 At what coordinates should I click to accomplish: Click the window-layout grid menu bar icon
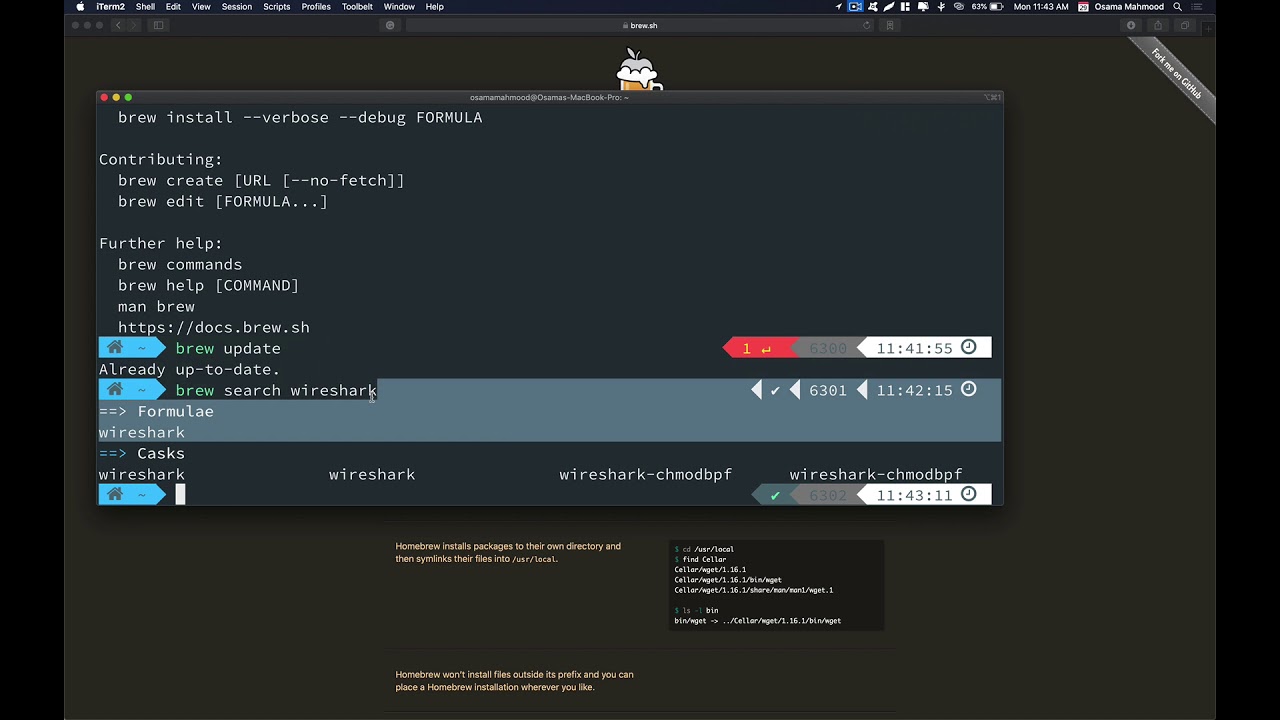(905, 7)
